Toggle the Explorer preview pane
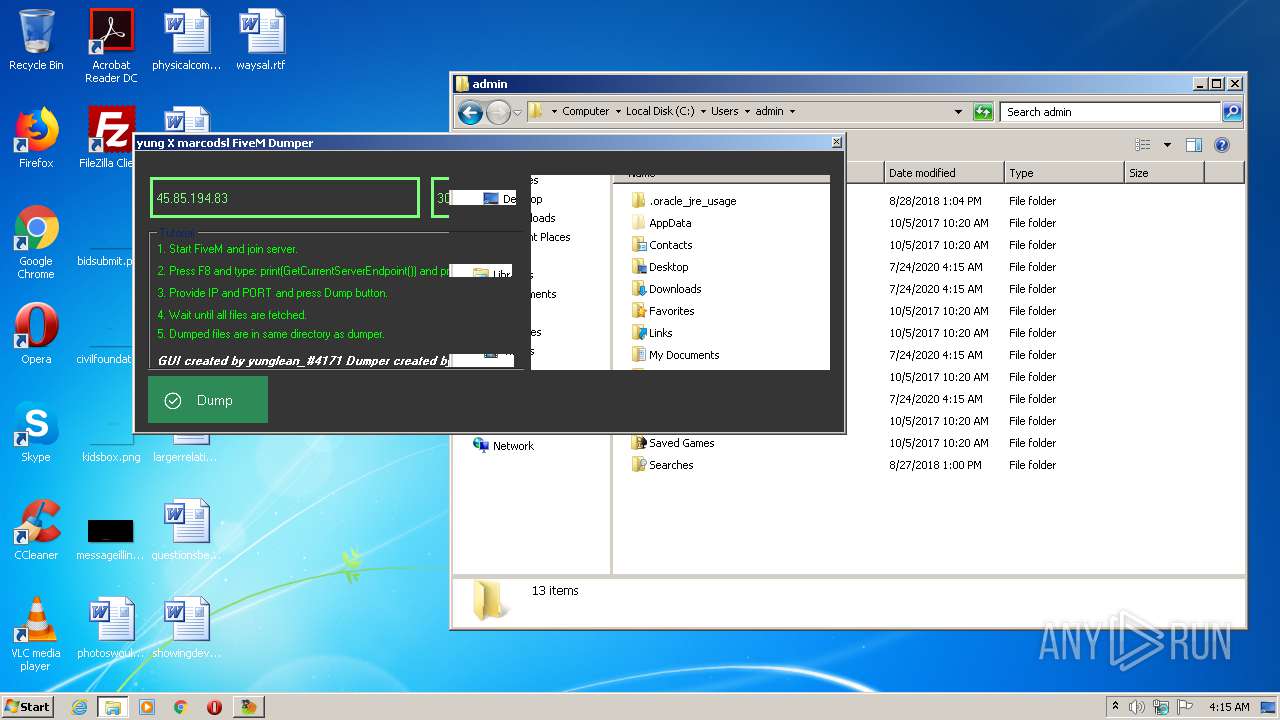Image resolution: width=1280 pixels, height=720 pixels. [x=1193, y=145]
